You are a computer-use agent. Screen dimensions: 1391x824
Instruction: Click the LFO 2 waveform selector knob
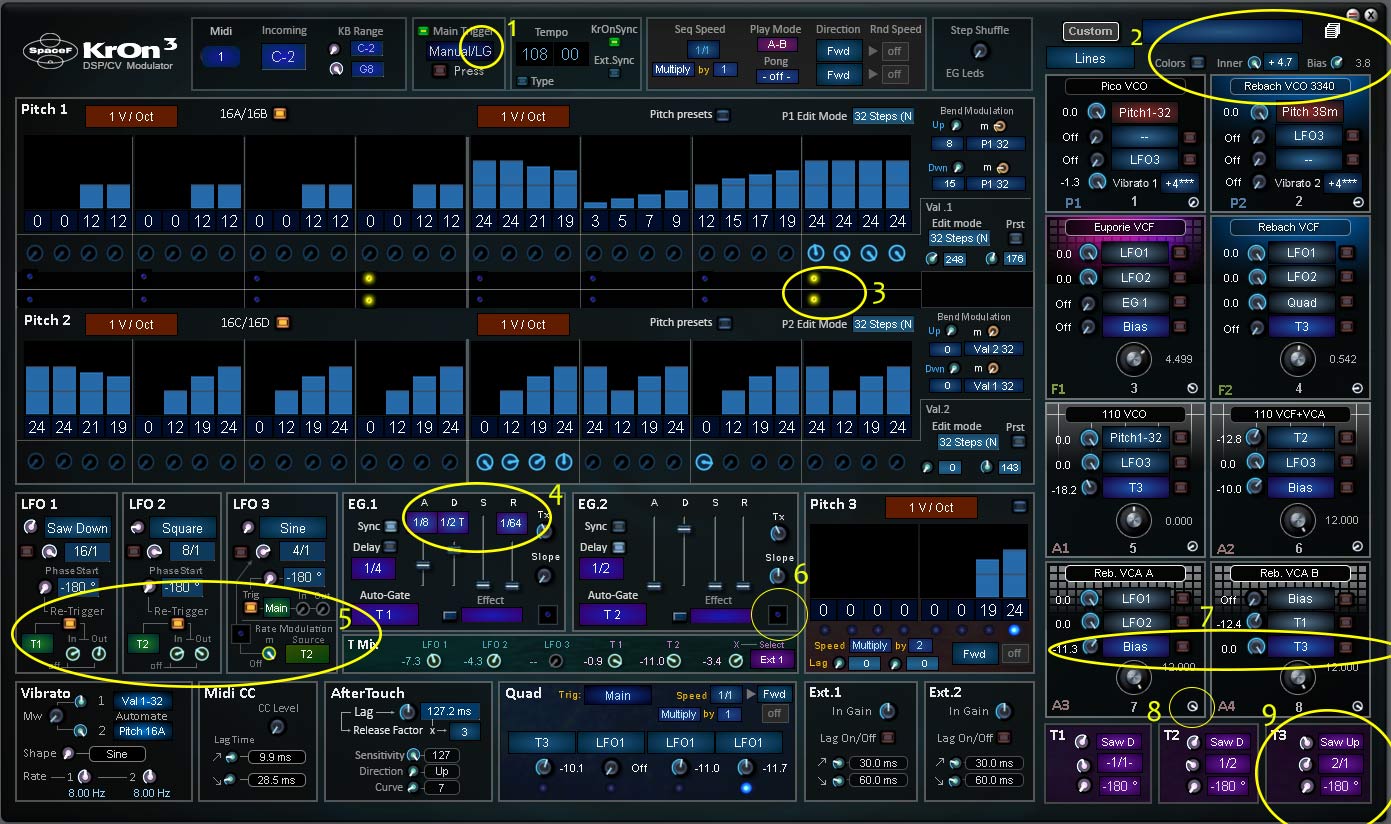pyautogui.click(x=137, y=528)
